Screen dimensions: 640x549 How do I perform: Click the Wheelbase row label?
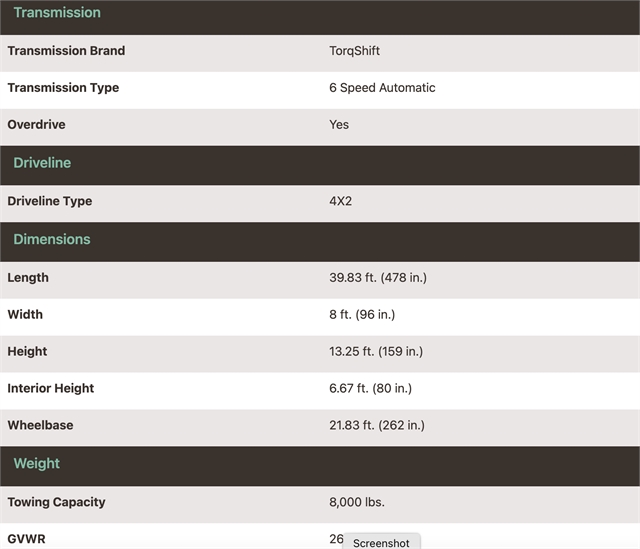[40, 426]
